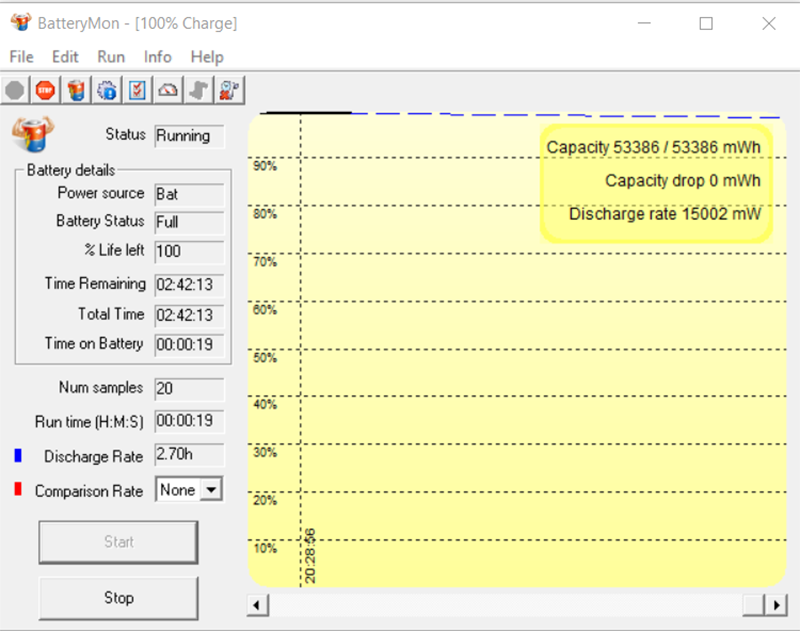Open the Edit menu
The image size is (800, 631).
(x=65, y=57)
